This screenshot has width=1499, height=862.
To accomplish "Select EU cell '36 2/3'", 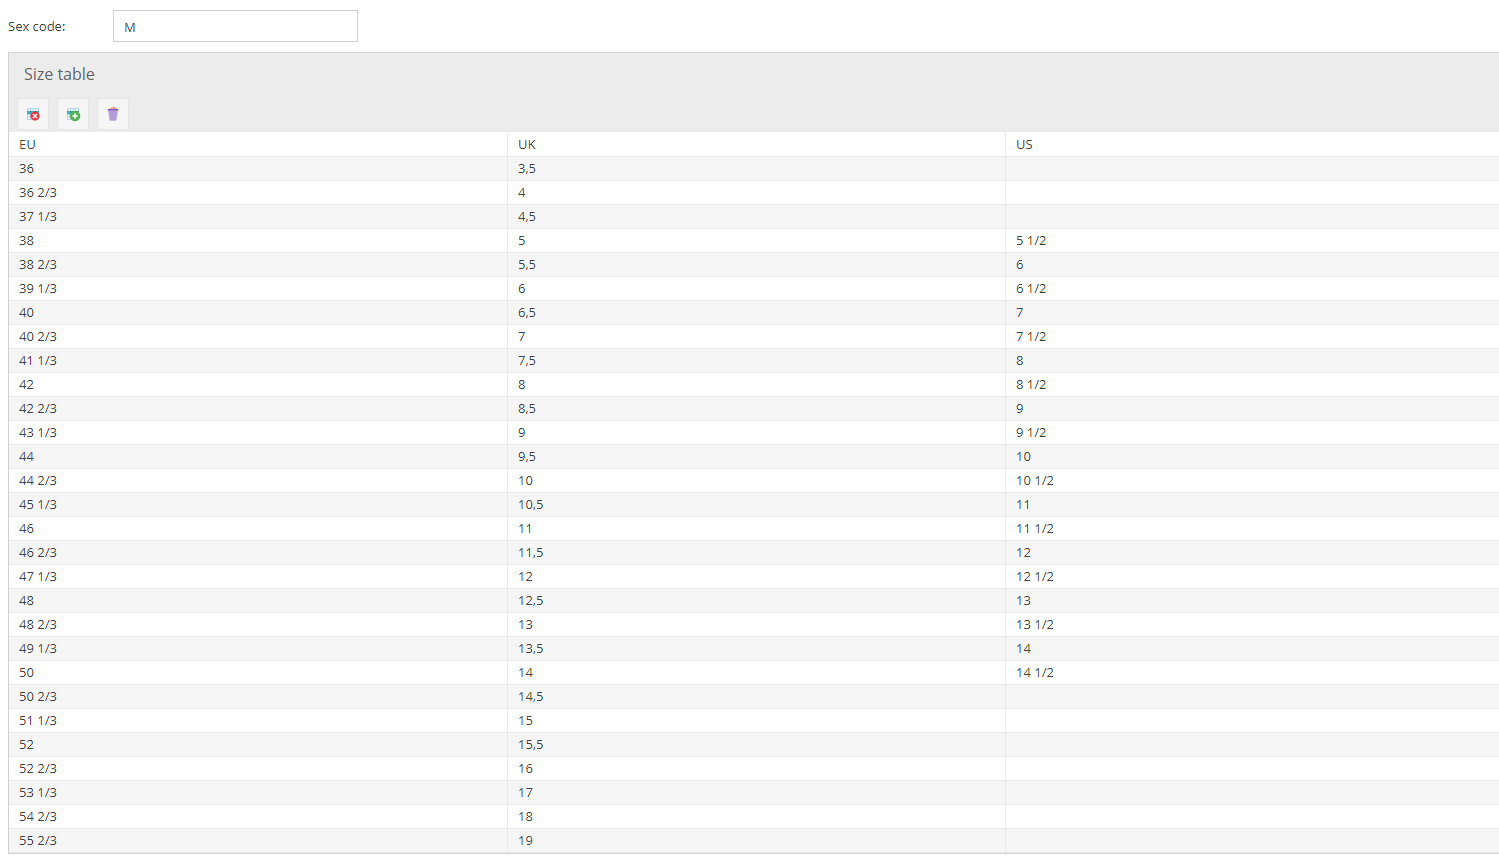I will point(258,192).
